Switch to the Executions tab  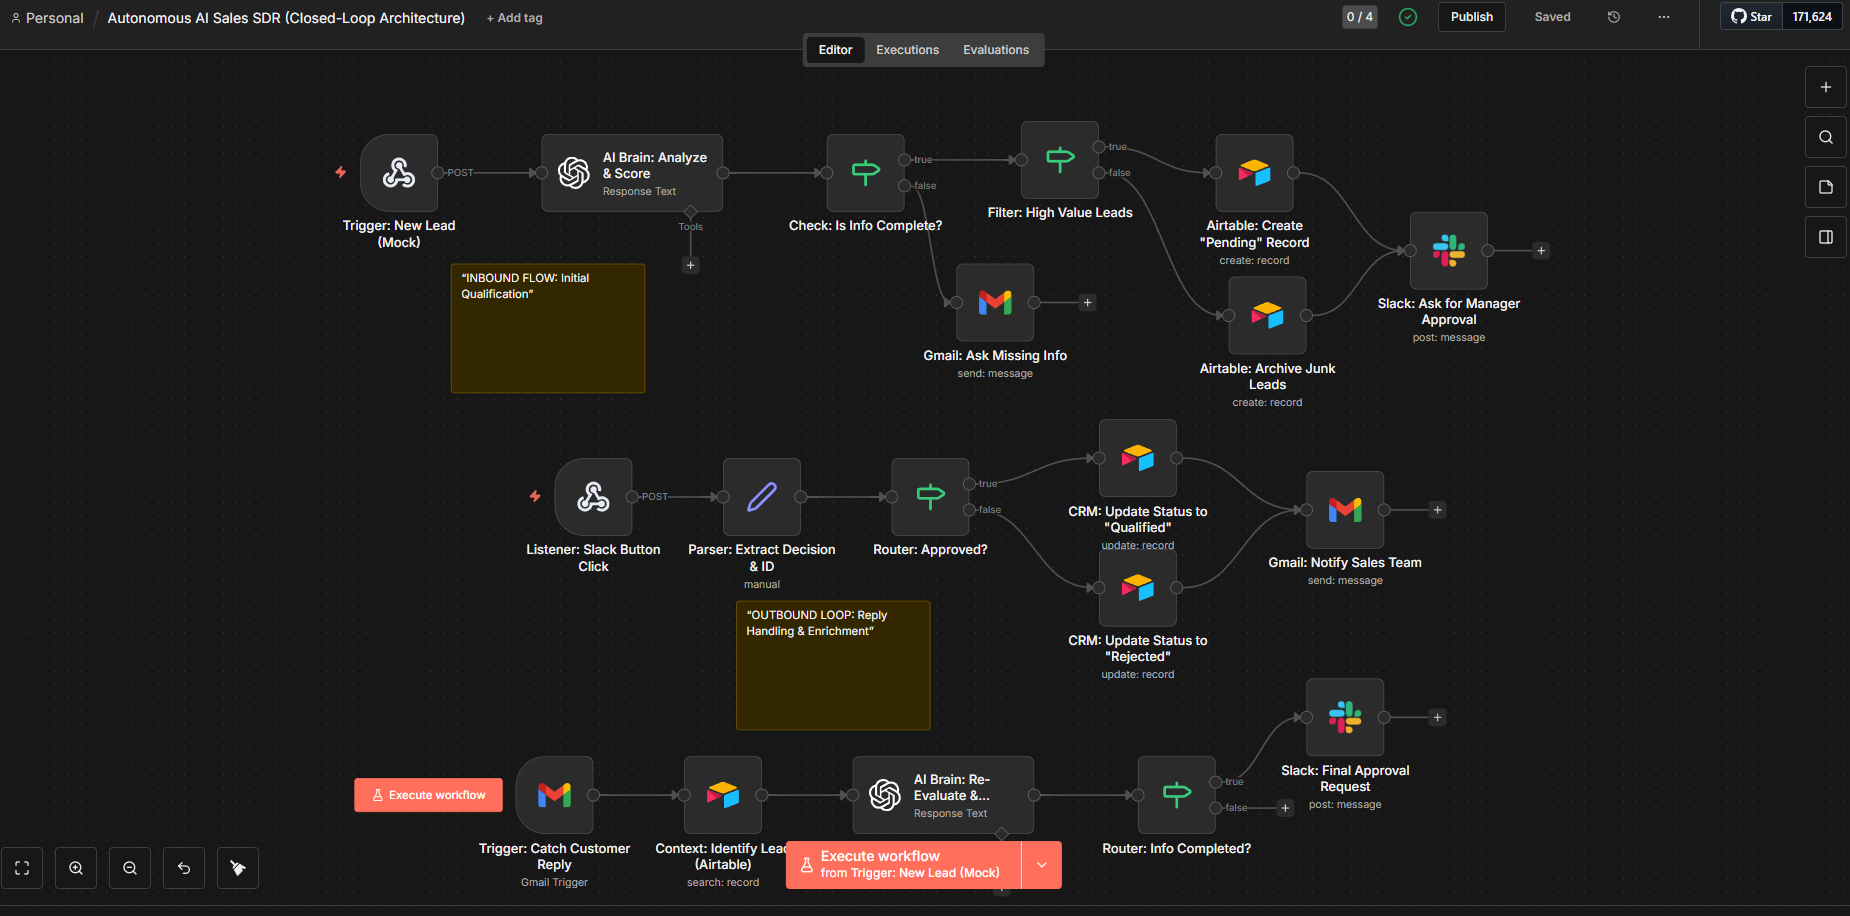pyautogui.click(x=908, y=50)
